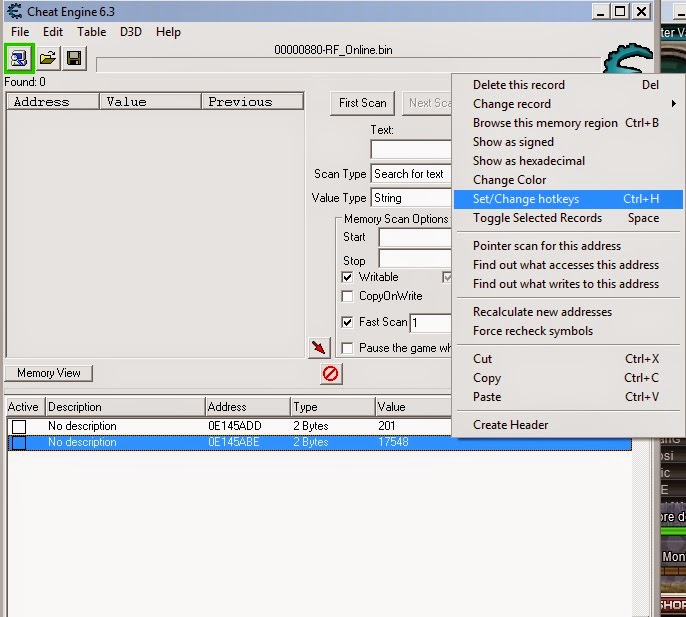Click the Next Scan button
Screen dimensions: 686x617
pos(427,103)
